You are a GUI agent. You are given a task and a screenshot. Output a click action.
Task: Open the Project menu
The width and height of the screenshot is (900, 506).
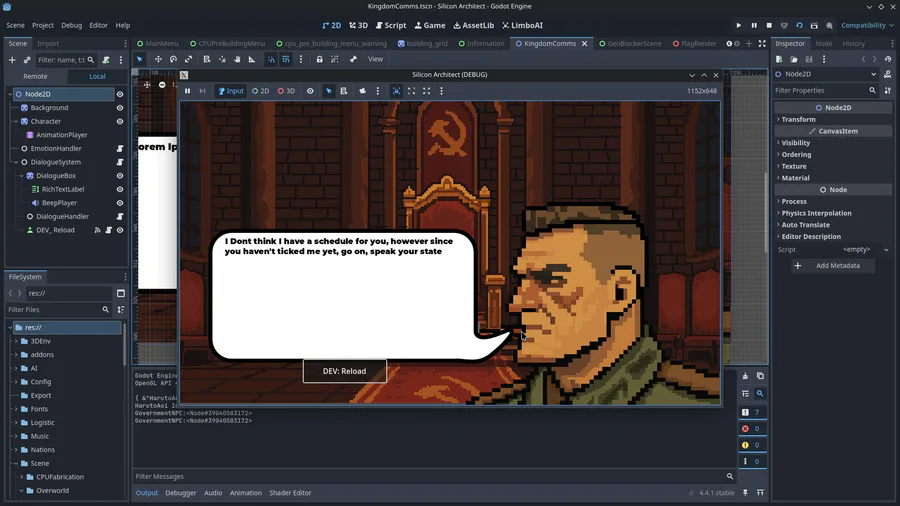(42, 25)
